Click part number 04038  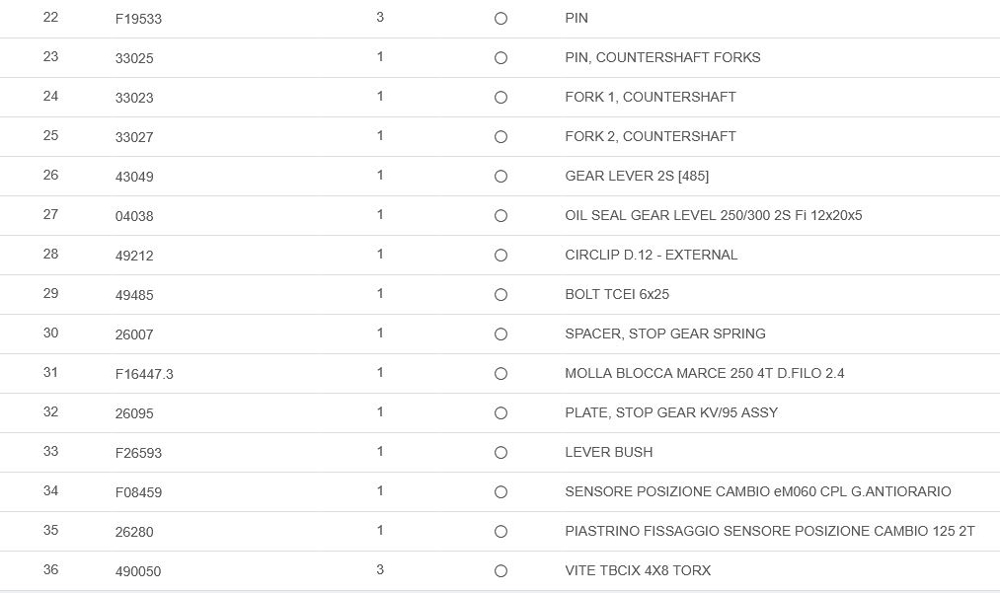pos(134,216)
